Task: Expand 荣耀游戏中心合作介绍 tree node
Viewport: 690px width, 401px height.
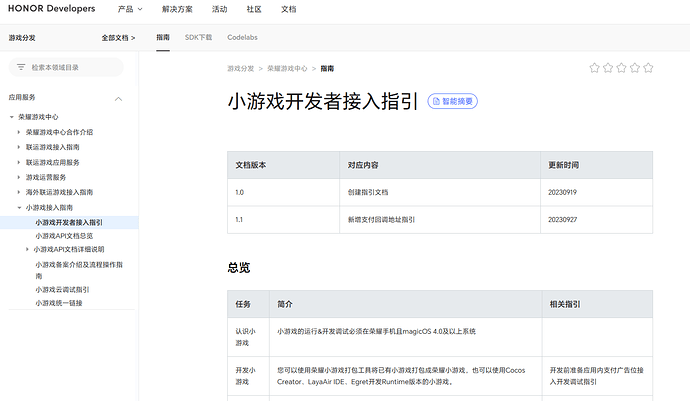Action: (18, 132)
